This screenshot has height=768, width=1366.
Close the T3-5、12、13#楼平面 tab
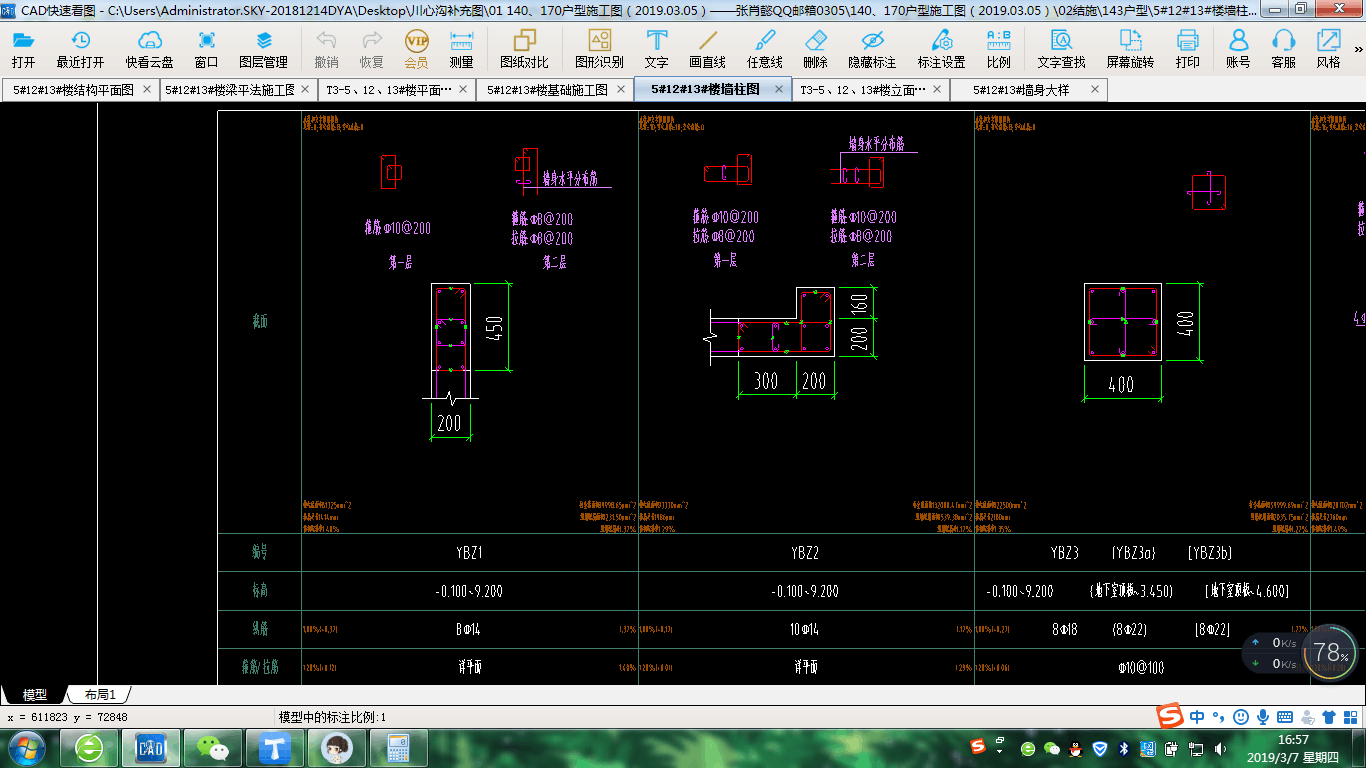(463, 89)
